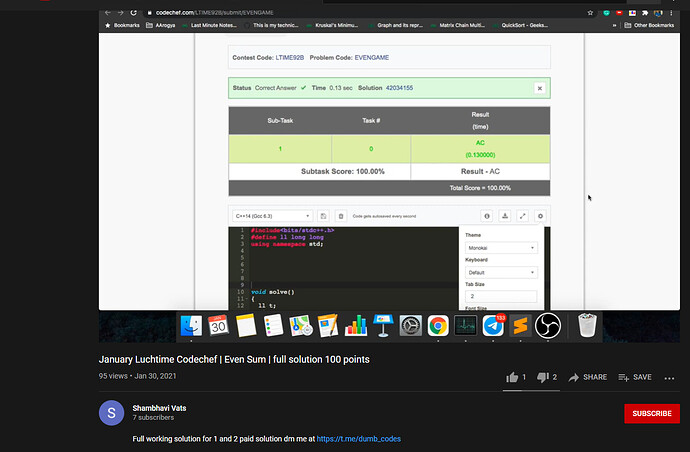
Task: Click the 'Subtask Score: 100.00%' cell
Action: tap(320, 172)
